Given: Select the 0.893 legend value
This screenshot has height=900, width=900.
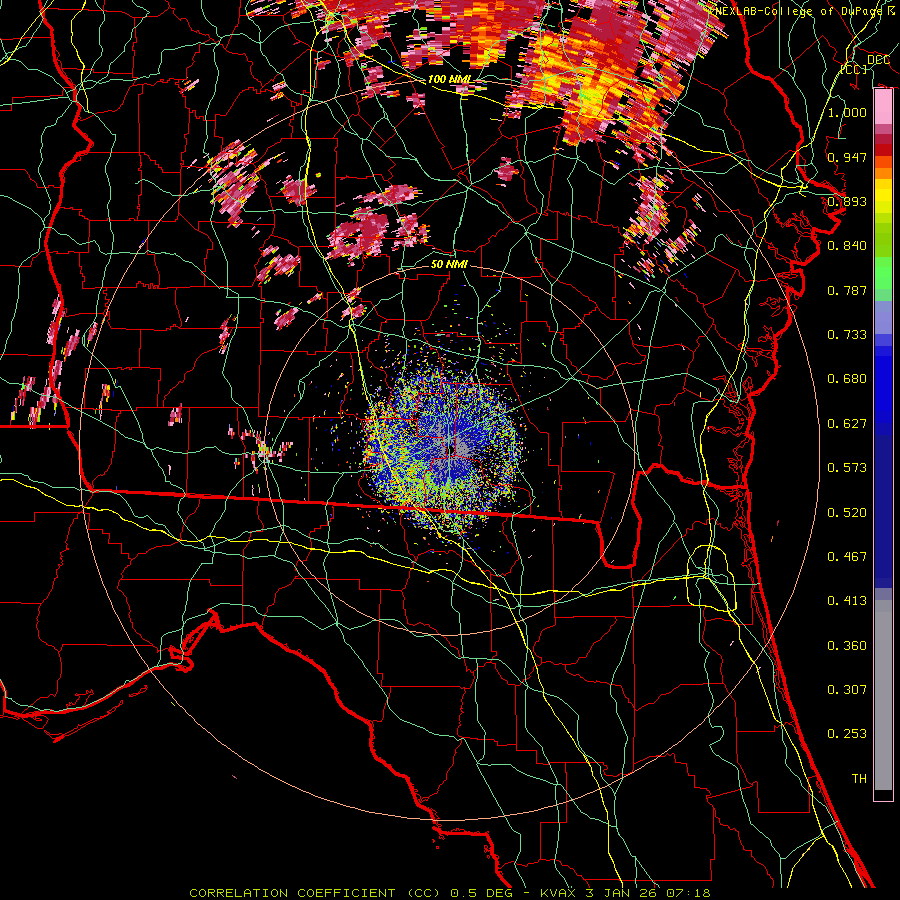Looking at the screenshot, I should tap(847, 201).
